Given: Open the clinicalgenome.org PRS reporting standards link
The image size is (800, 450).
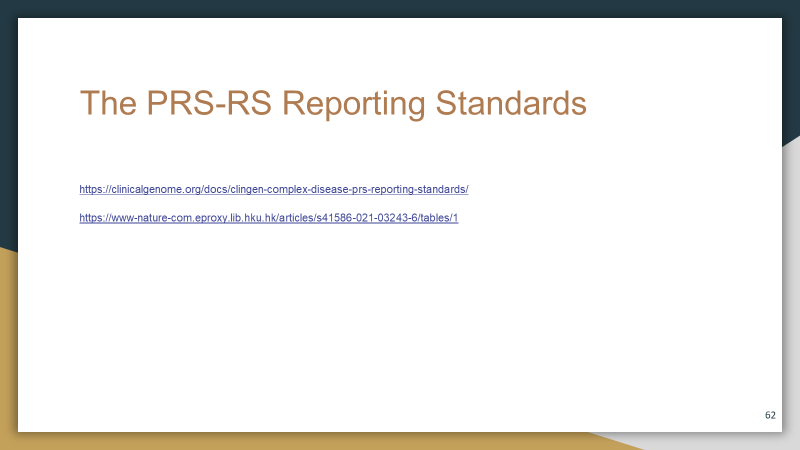Looking at the screenshot, I should point(273,189).
